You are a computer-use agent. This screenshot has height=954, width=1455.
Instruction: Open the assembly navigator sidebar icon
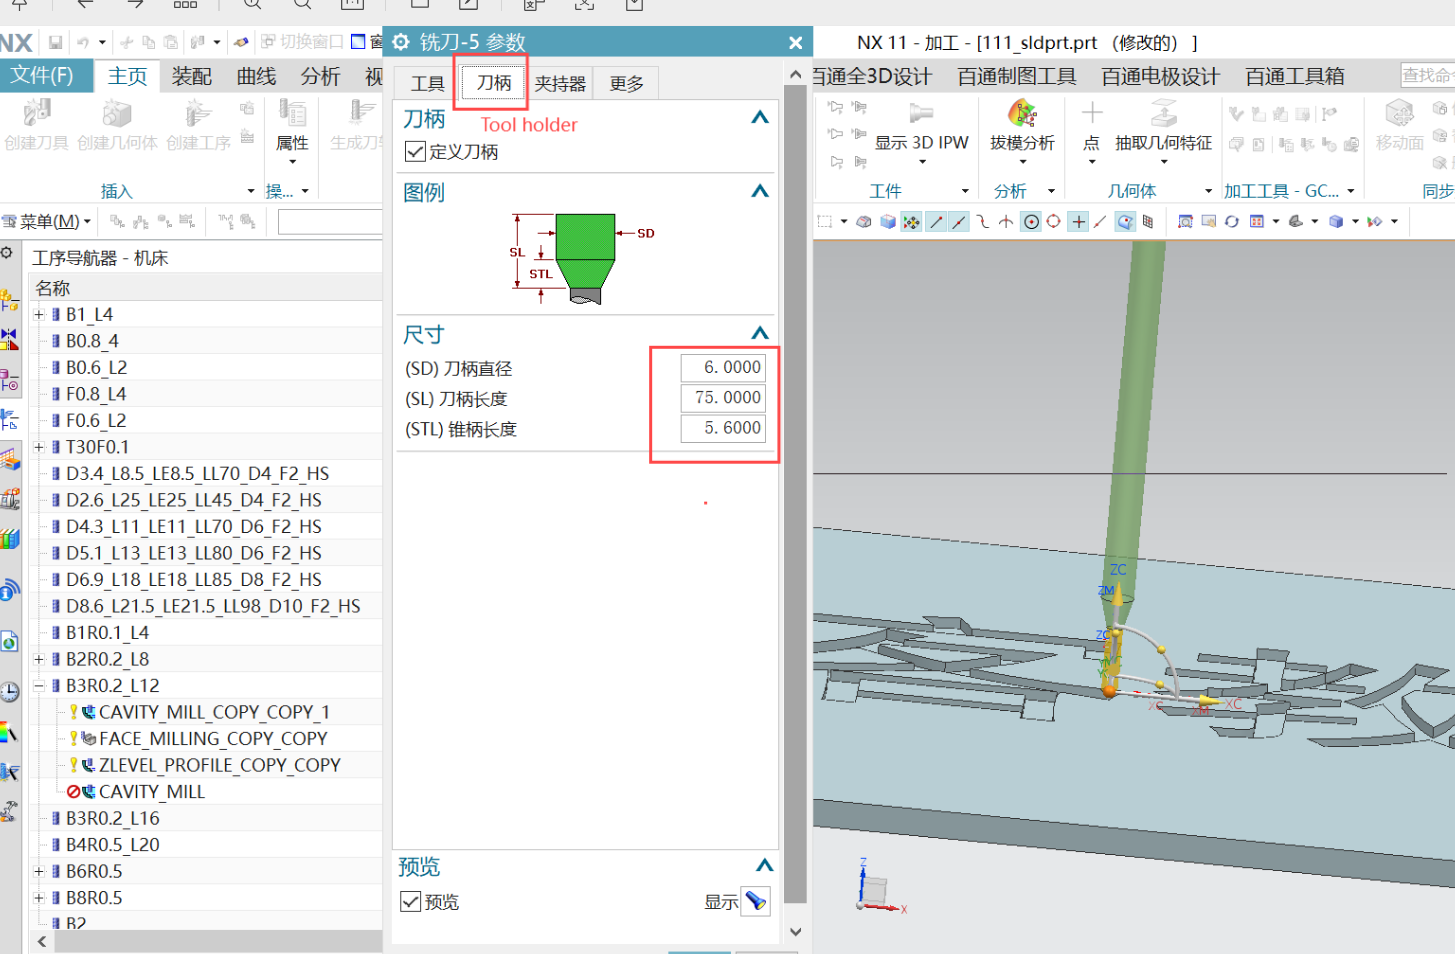(9, 299)
